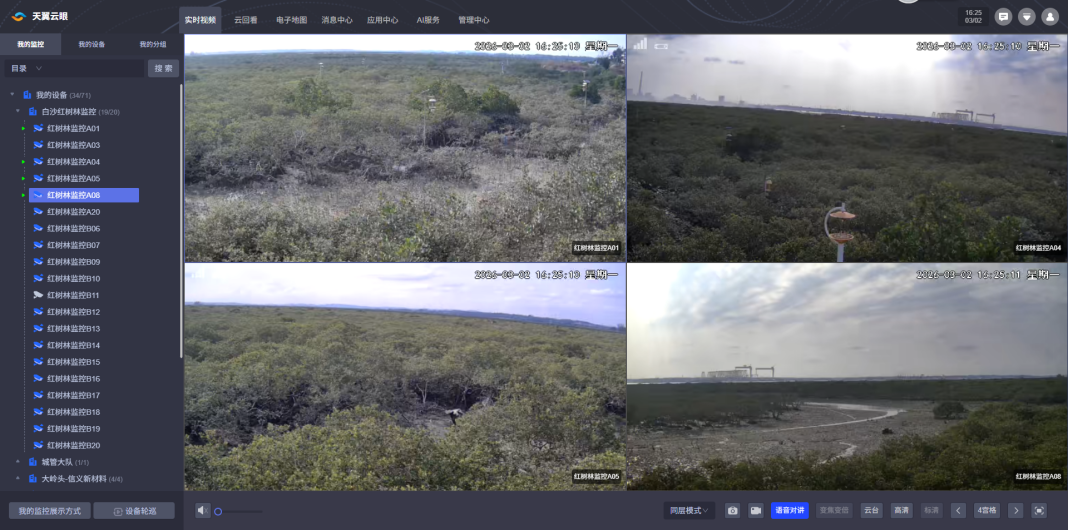The height and width of the screenshot is (530, 1068).
Task: Go to previous page of video grid
Action: (958, 510)
